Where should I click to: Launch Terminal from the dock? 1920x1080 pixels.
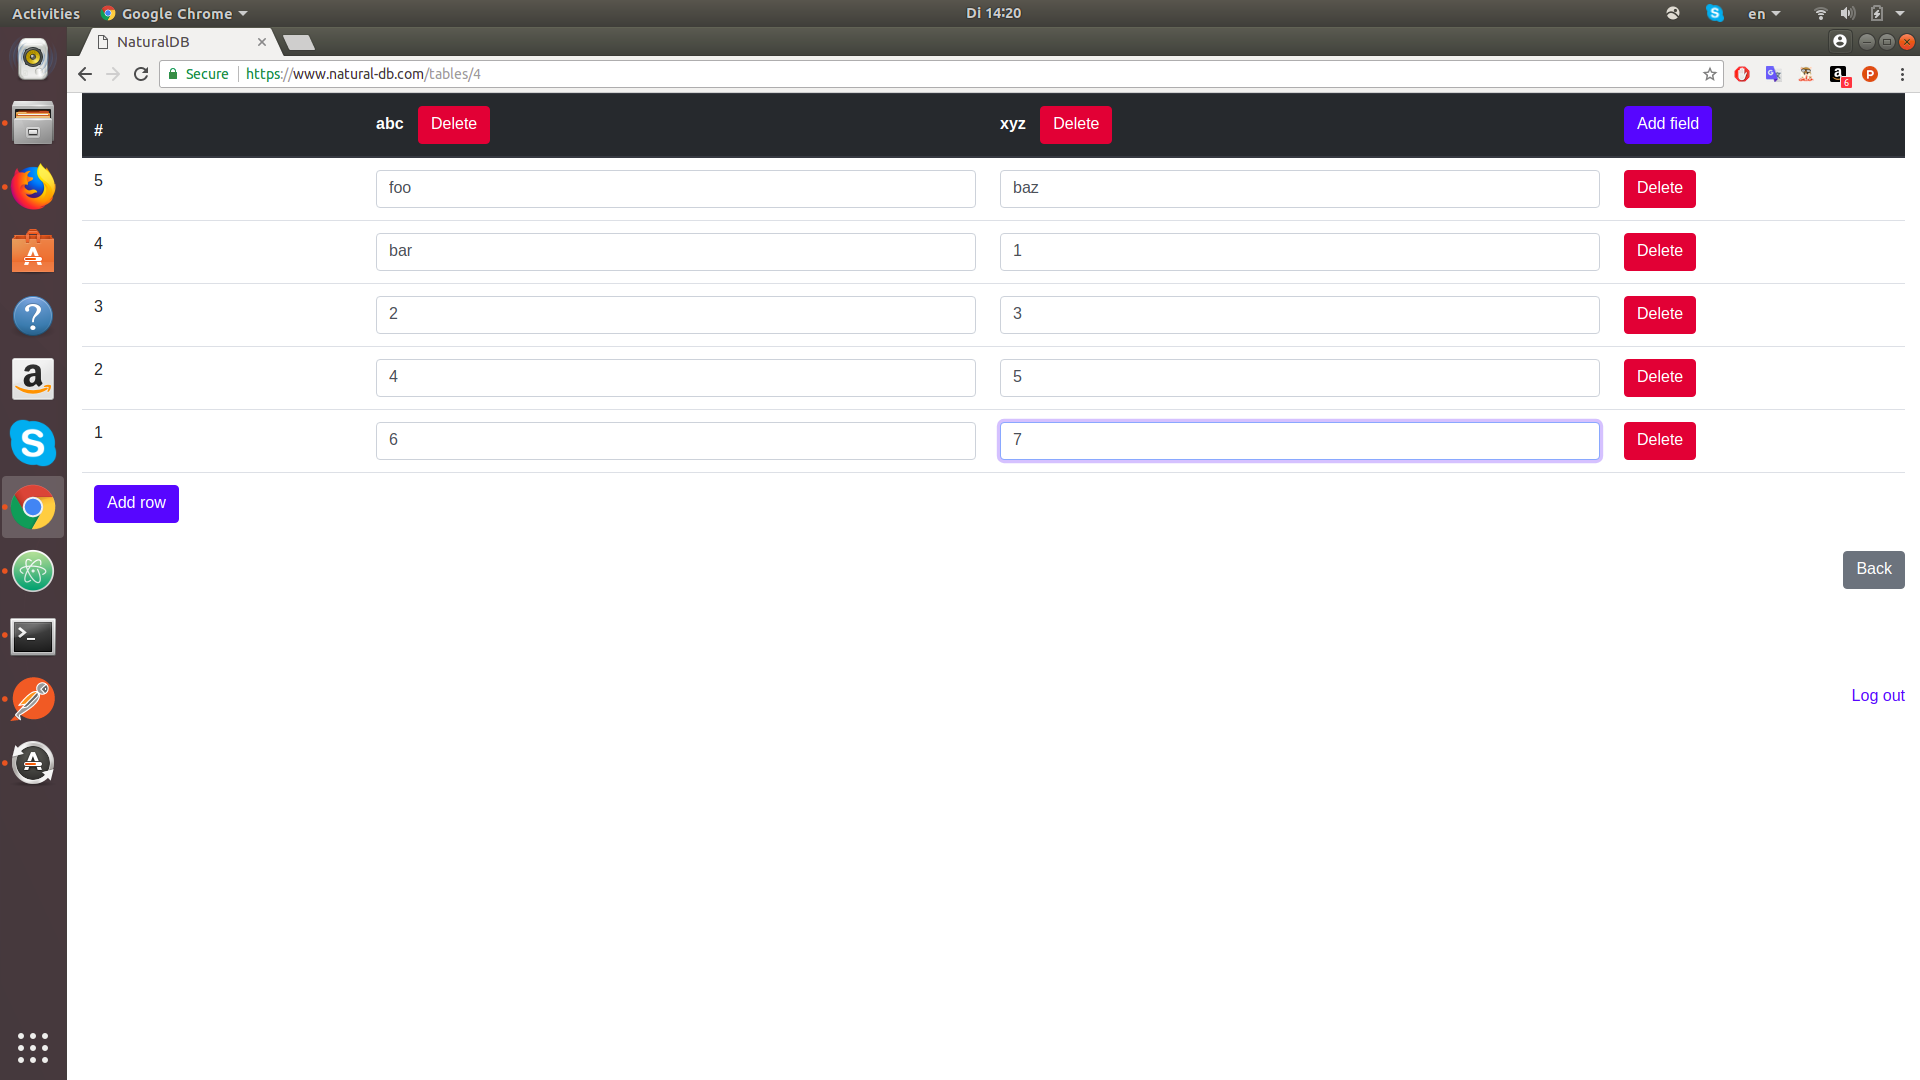click(33, 636)
